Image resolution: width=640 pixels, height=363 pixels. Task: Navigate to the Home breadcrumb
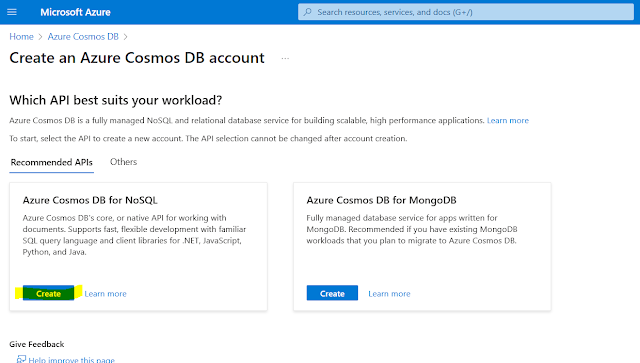click(21, 37)
